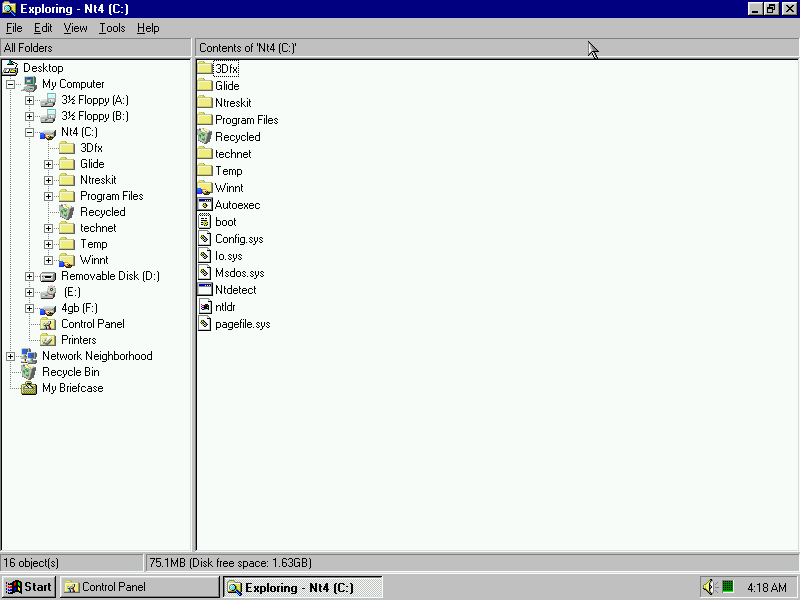Switch to Control Panel taskbar button

139,587
